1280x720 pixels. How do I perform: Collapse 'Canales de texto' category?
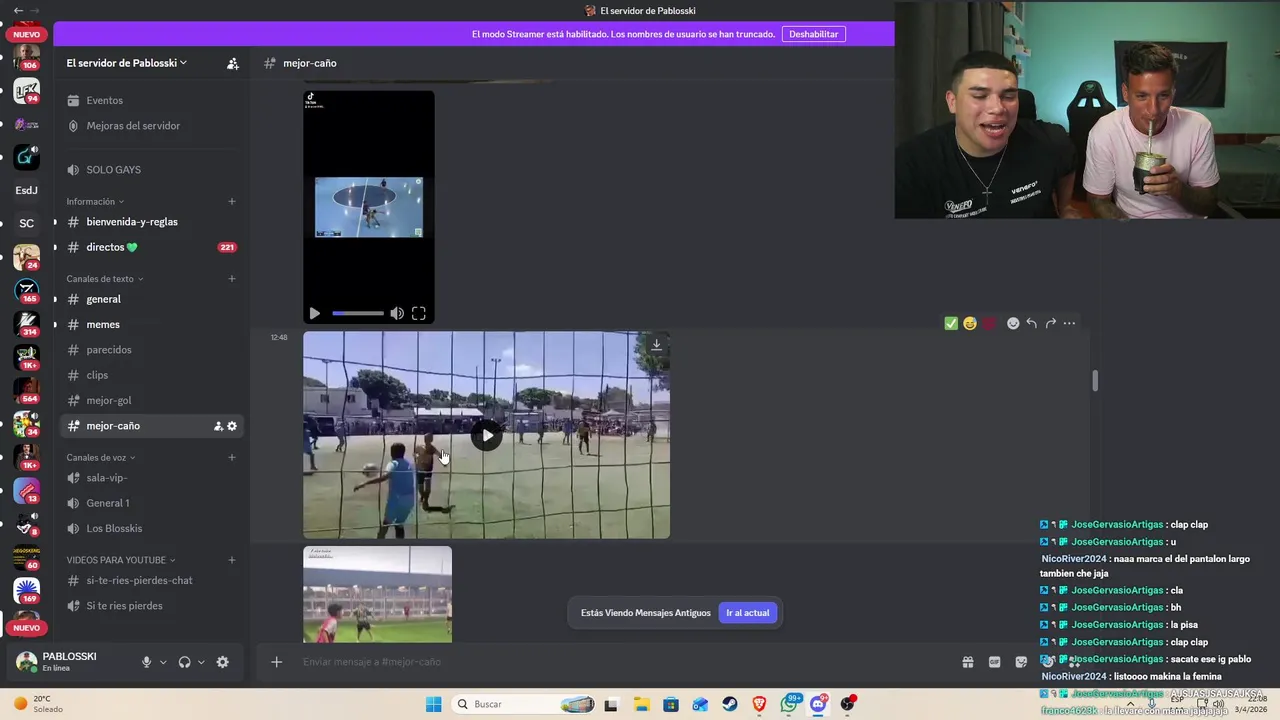[x=105, y=279]
